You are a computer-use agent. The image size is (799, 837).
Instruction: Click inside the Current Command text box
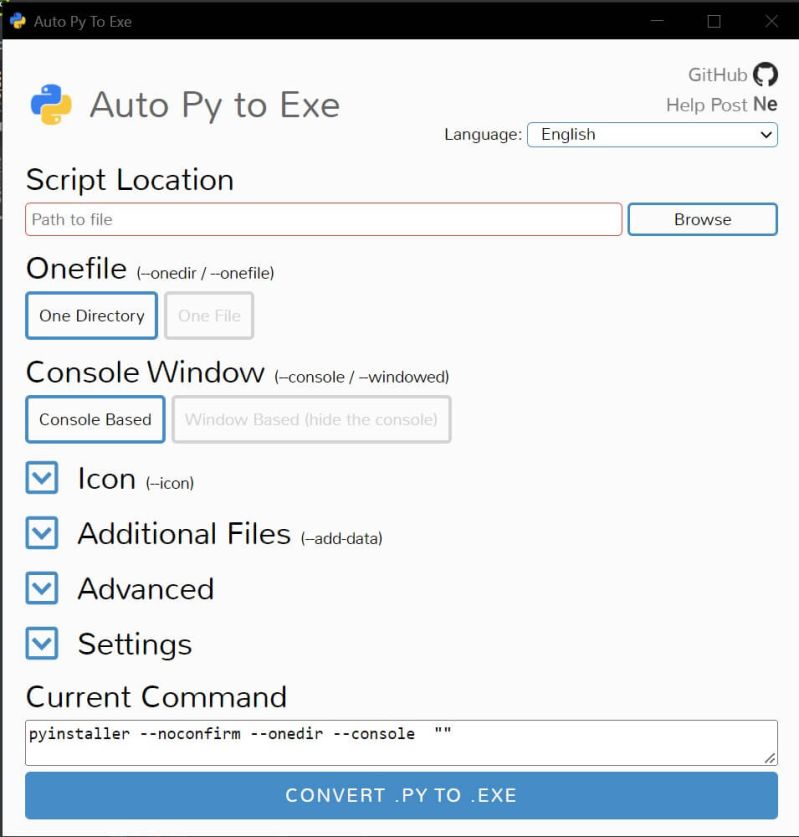point(401,743)
